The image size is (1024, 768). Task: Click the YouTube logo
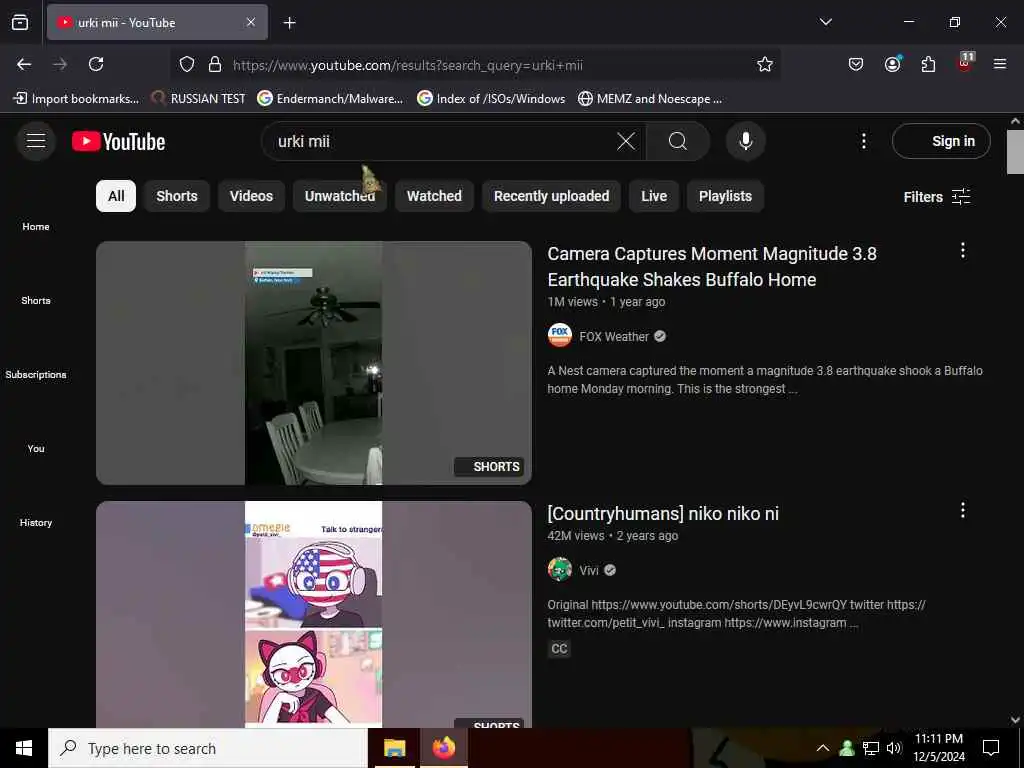(119, 141)
